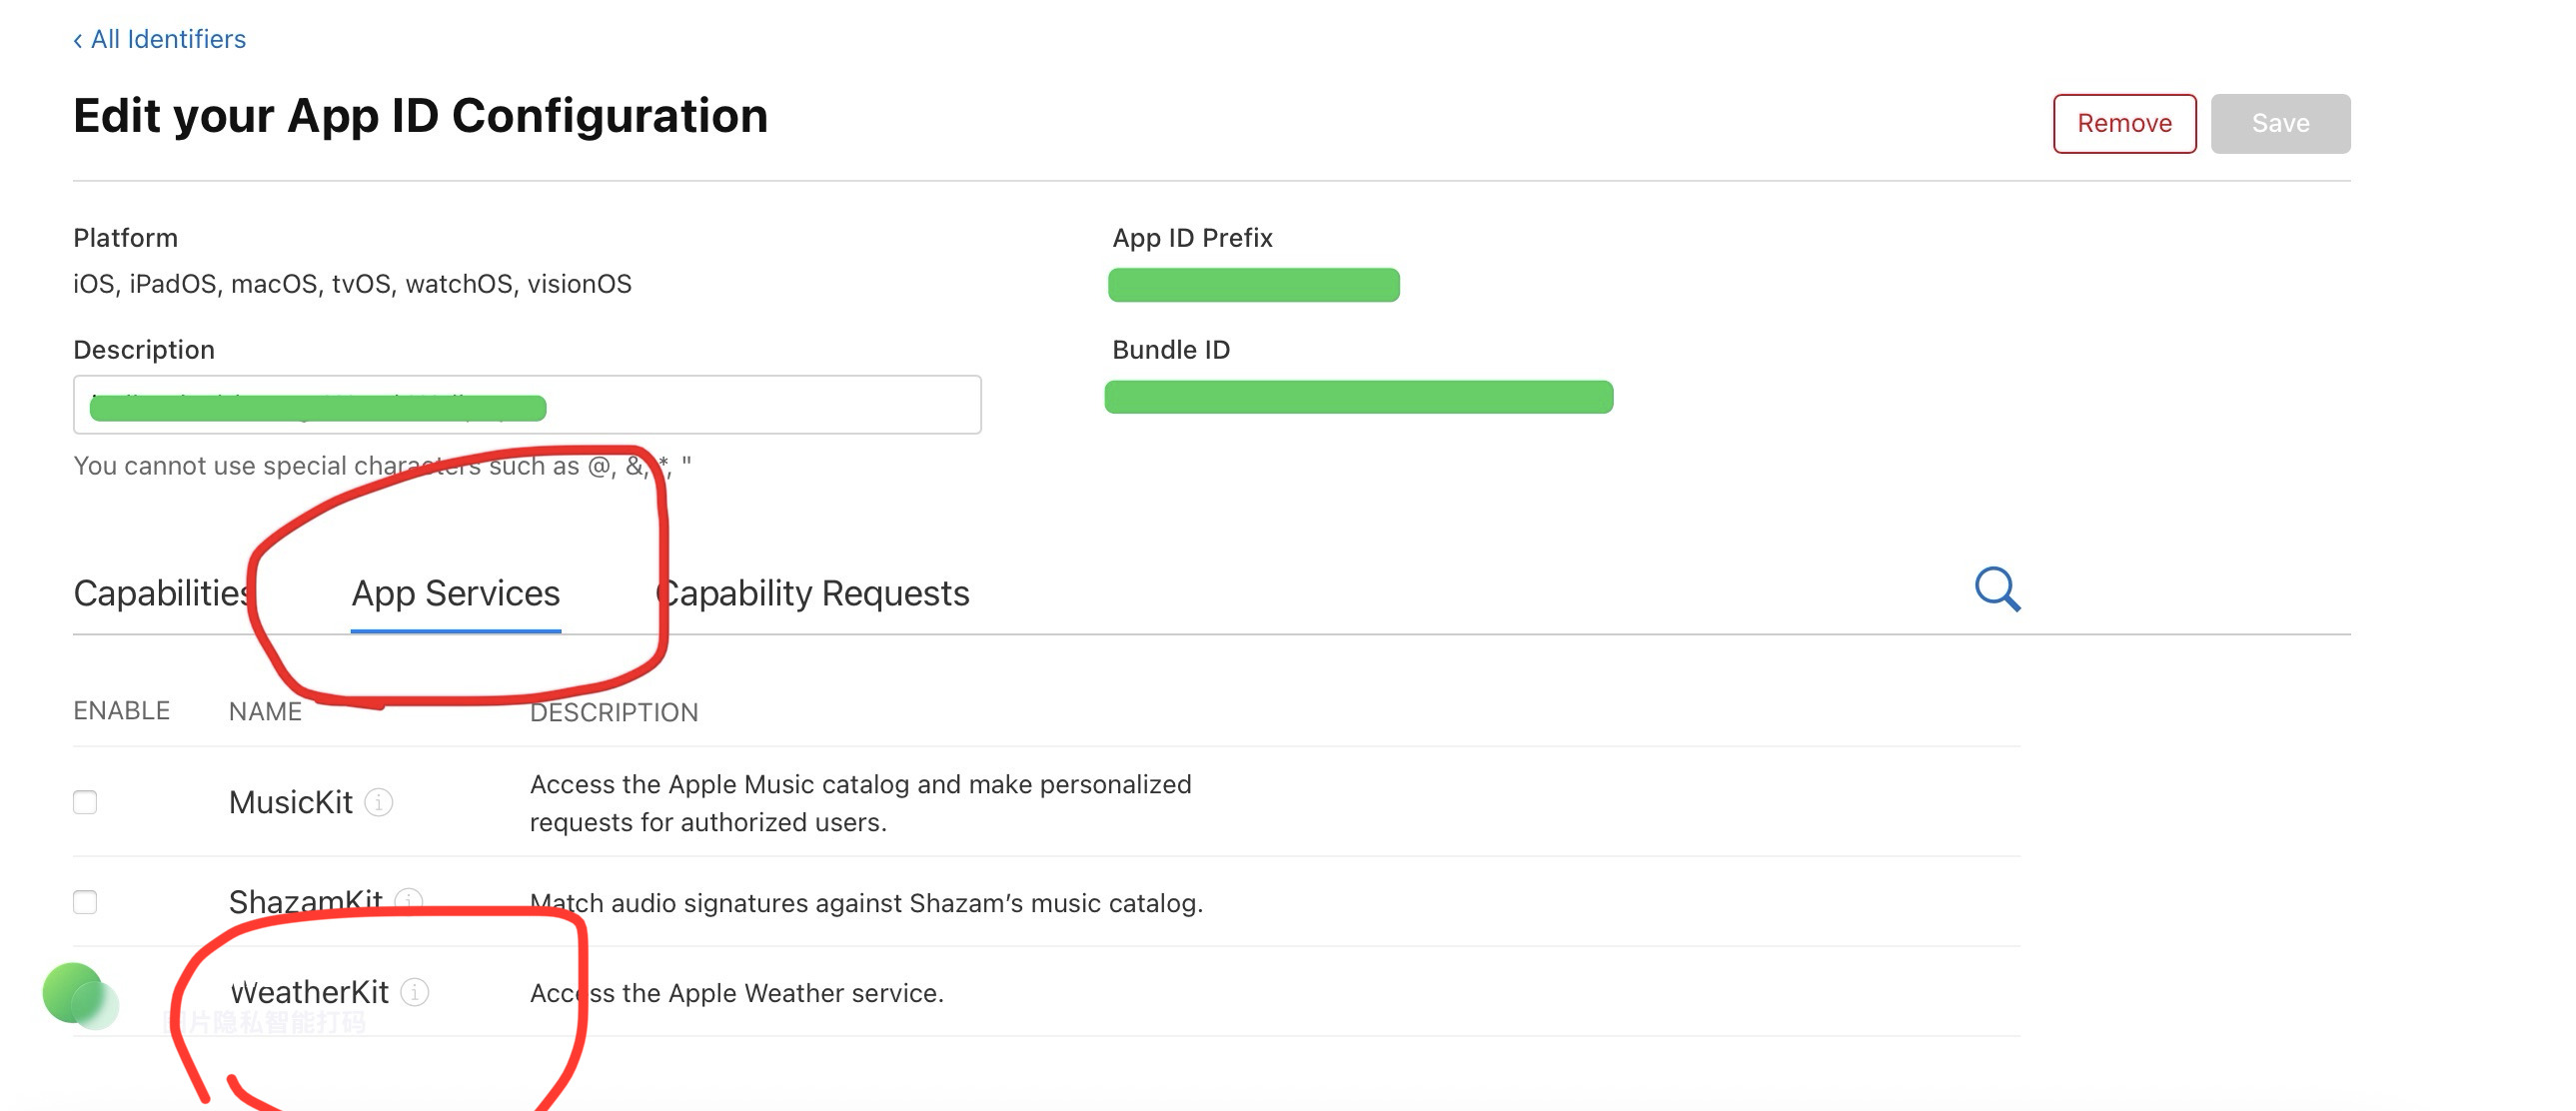
Task: Select the App ID Prefix value
Action: (x=1254, y=286)
